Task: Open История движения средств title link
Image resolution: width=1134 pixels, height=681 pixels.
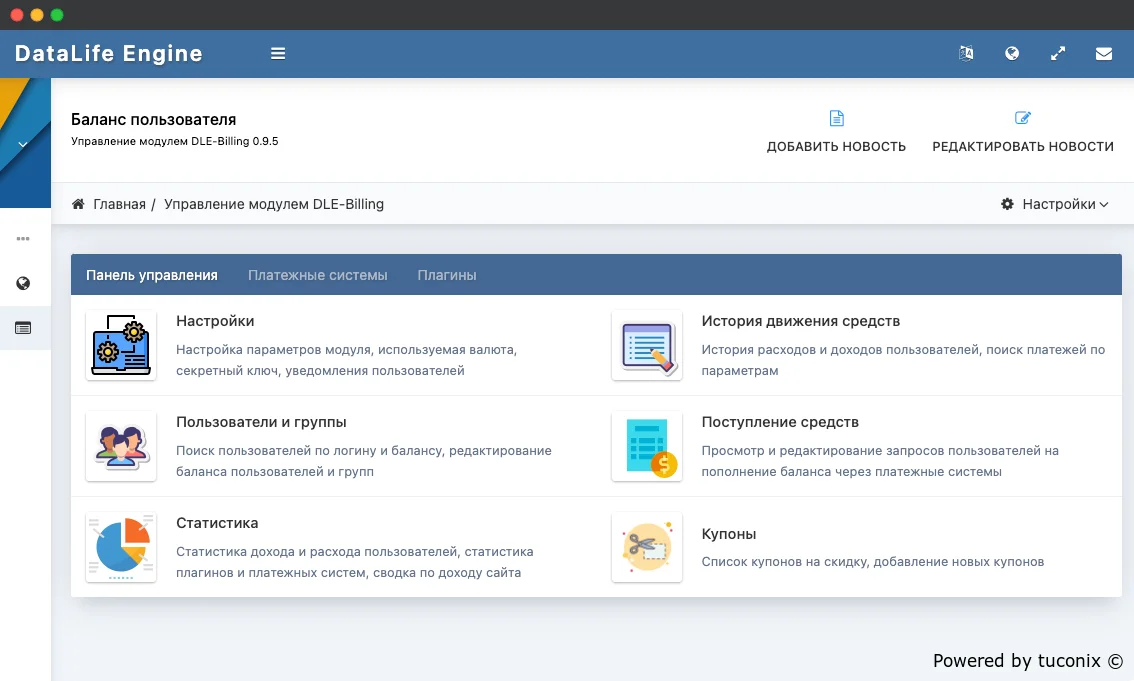Action: (x=801, y=321)
